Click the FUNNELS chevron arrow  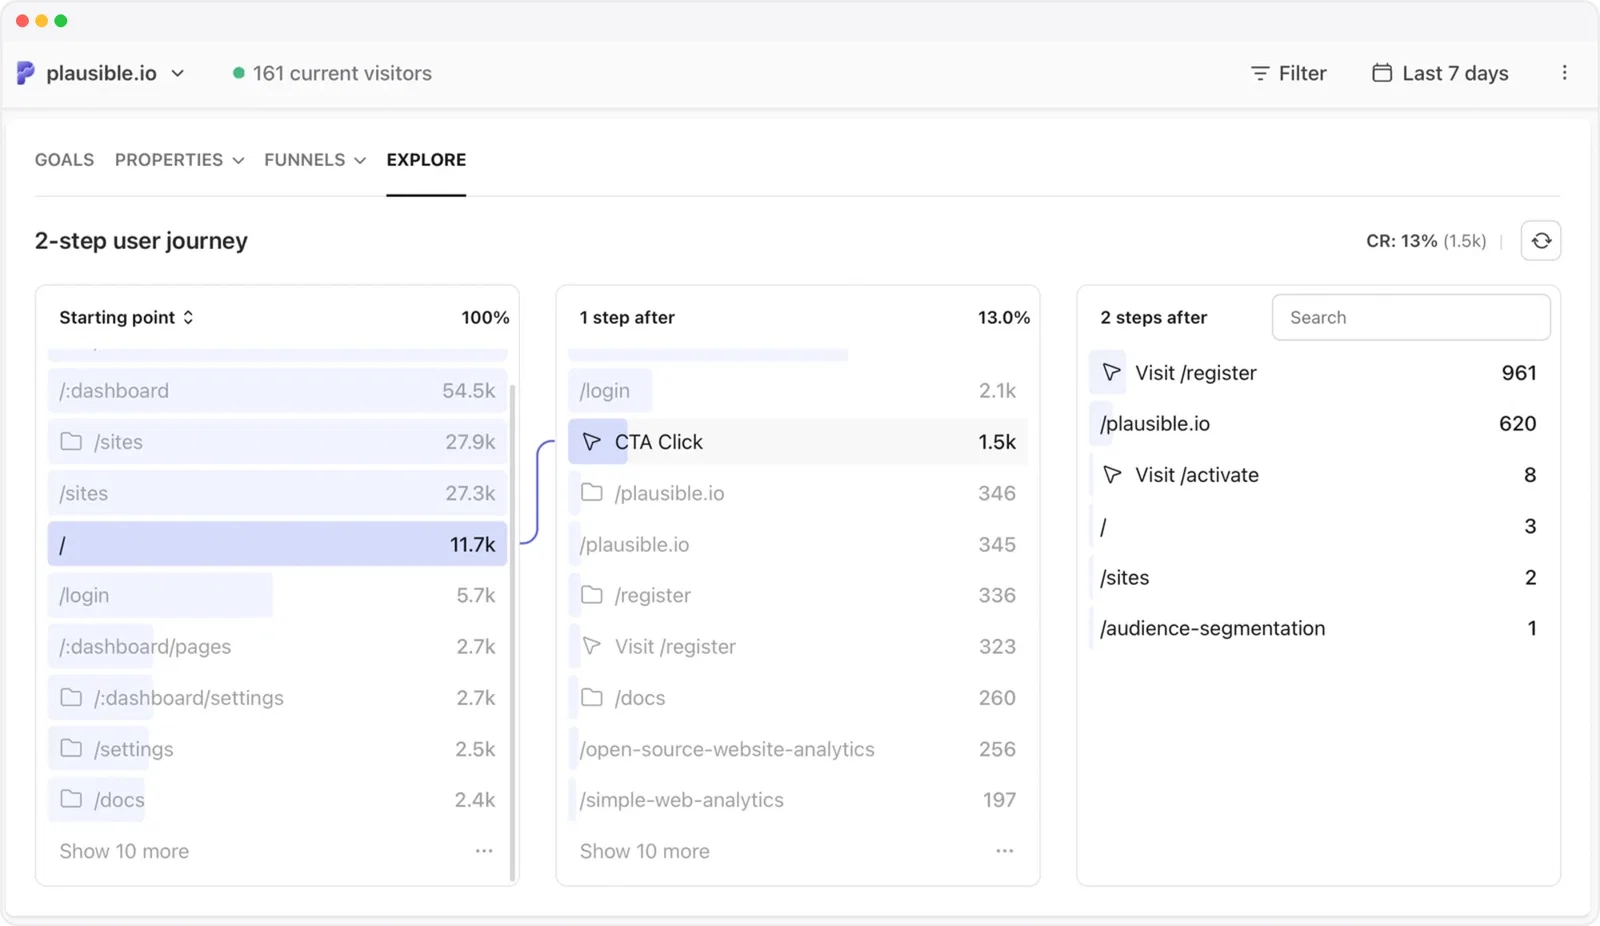(x=360, y=160)
